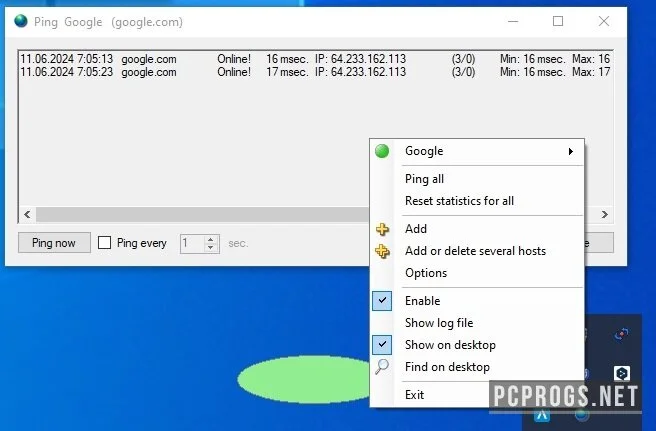The height and width of the screenshot is (431, 656).
Task: Close the Ping Google window
Action: [x=604, y=21]
